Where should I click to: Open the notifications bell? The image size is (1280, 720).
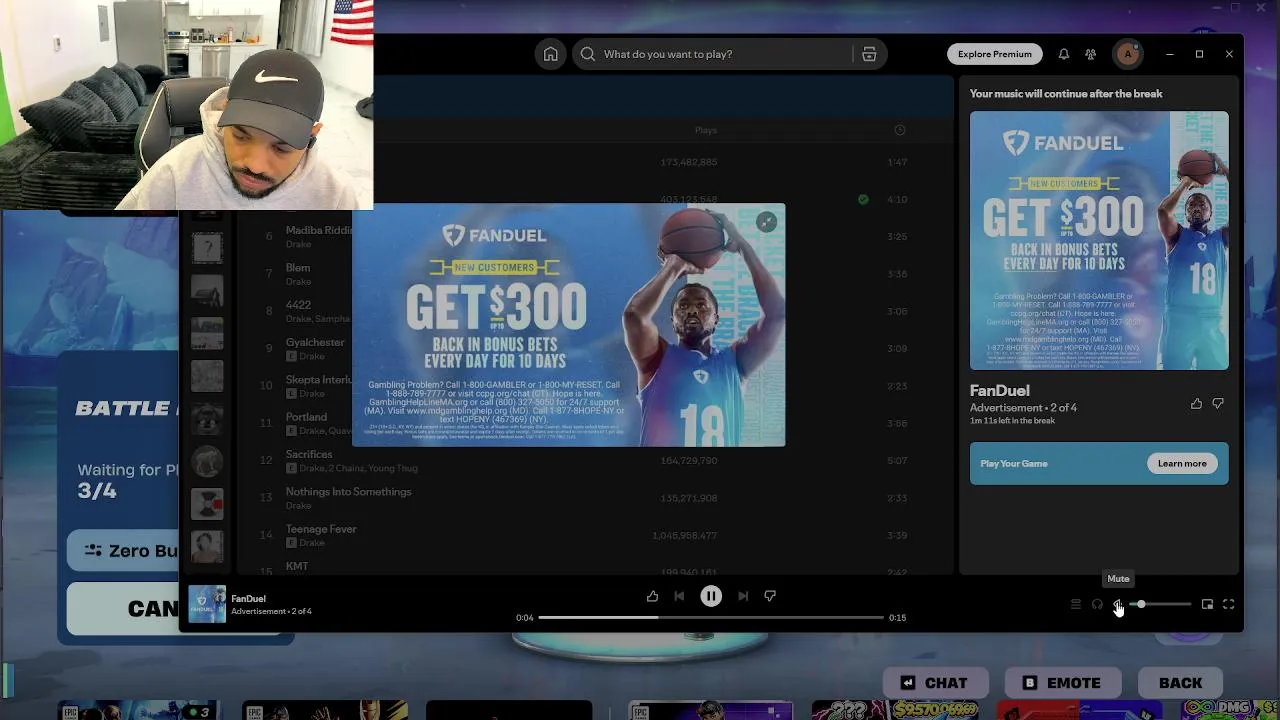click(x=1064, y=54)
